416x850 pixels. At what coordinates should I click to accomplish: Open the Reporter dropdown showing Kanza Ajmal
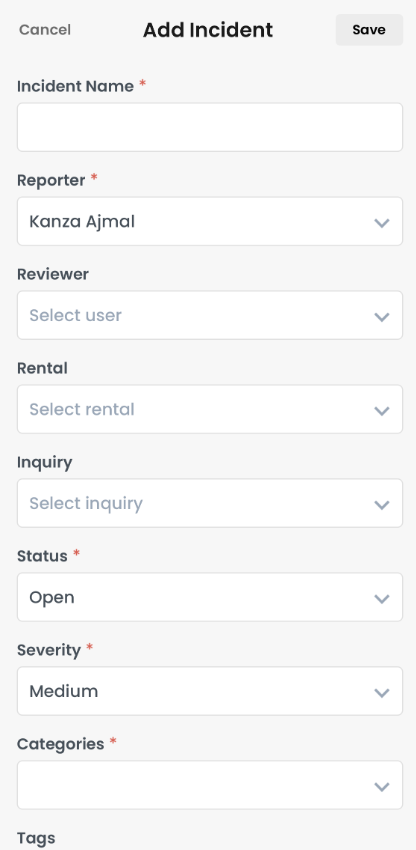210,221
